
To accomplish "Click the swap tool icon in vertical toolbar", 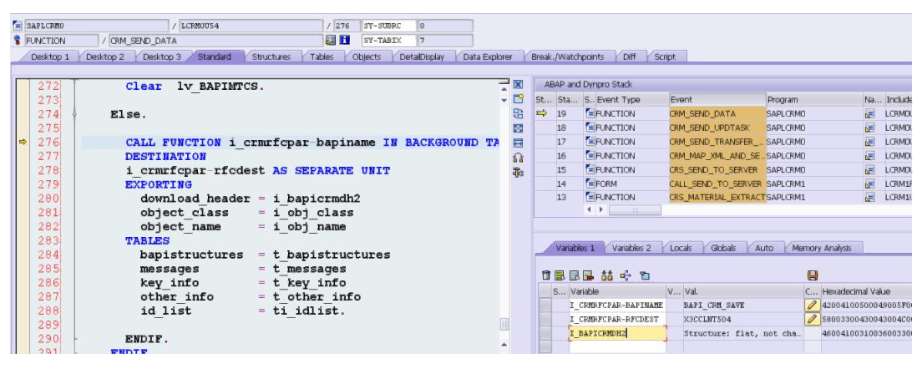I will pos(518,113).
